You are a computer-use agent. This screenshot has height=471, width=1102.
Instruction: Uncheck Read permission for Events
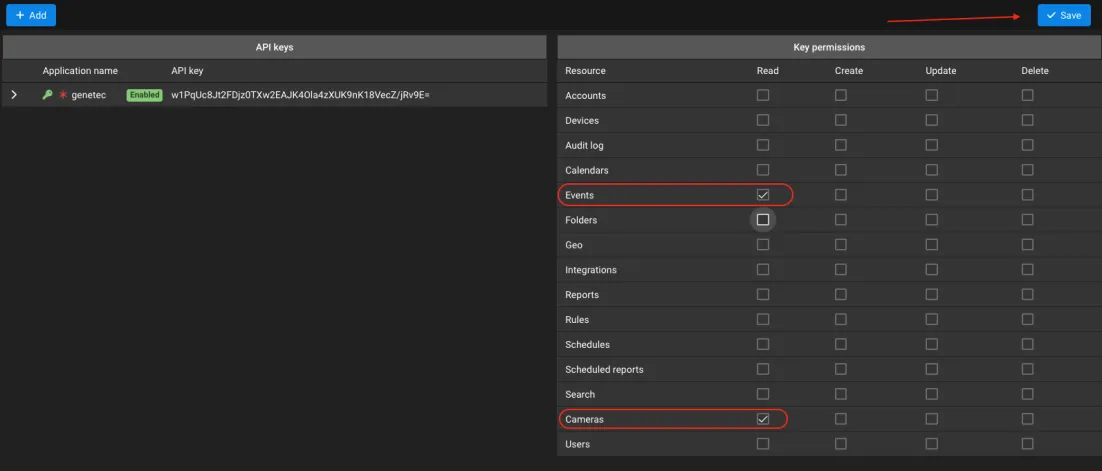click(763, 195)
